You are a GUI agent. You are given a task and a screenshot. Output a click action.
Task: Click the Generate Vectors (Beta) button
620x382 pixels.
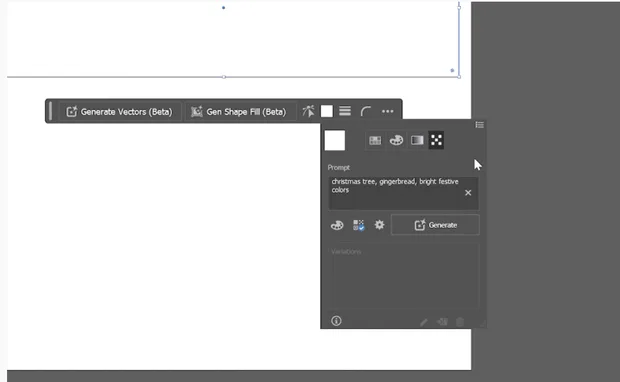(119, 112)
